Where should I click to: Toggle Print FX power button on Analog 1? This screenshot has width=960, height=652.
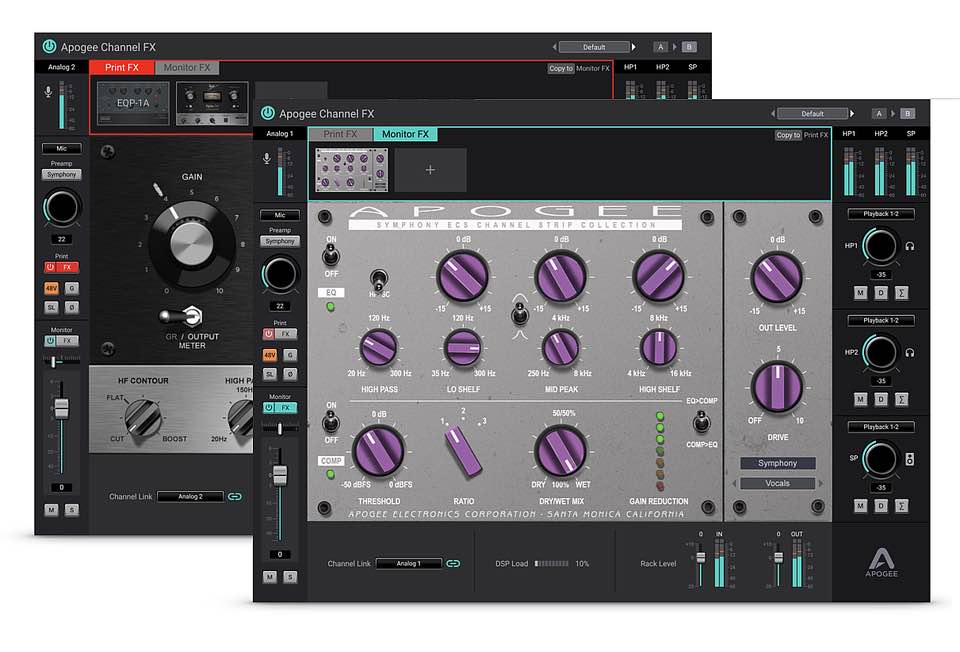(x=269, y=334)
